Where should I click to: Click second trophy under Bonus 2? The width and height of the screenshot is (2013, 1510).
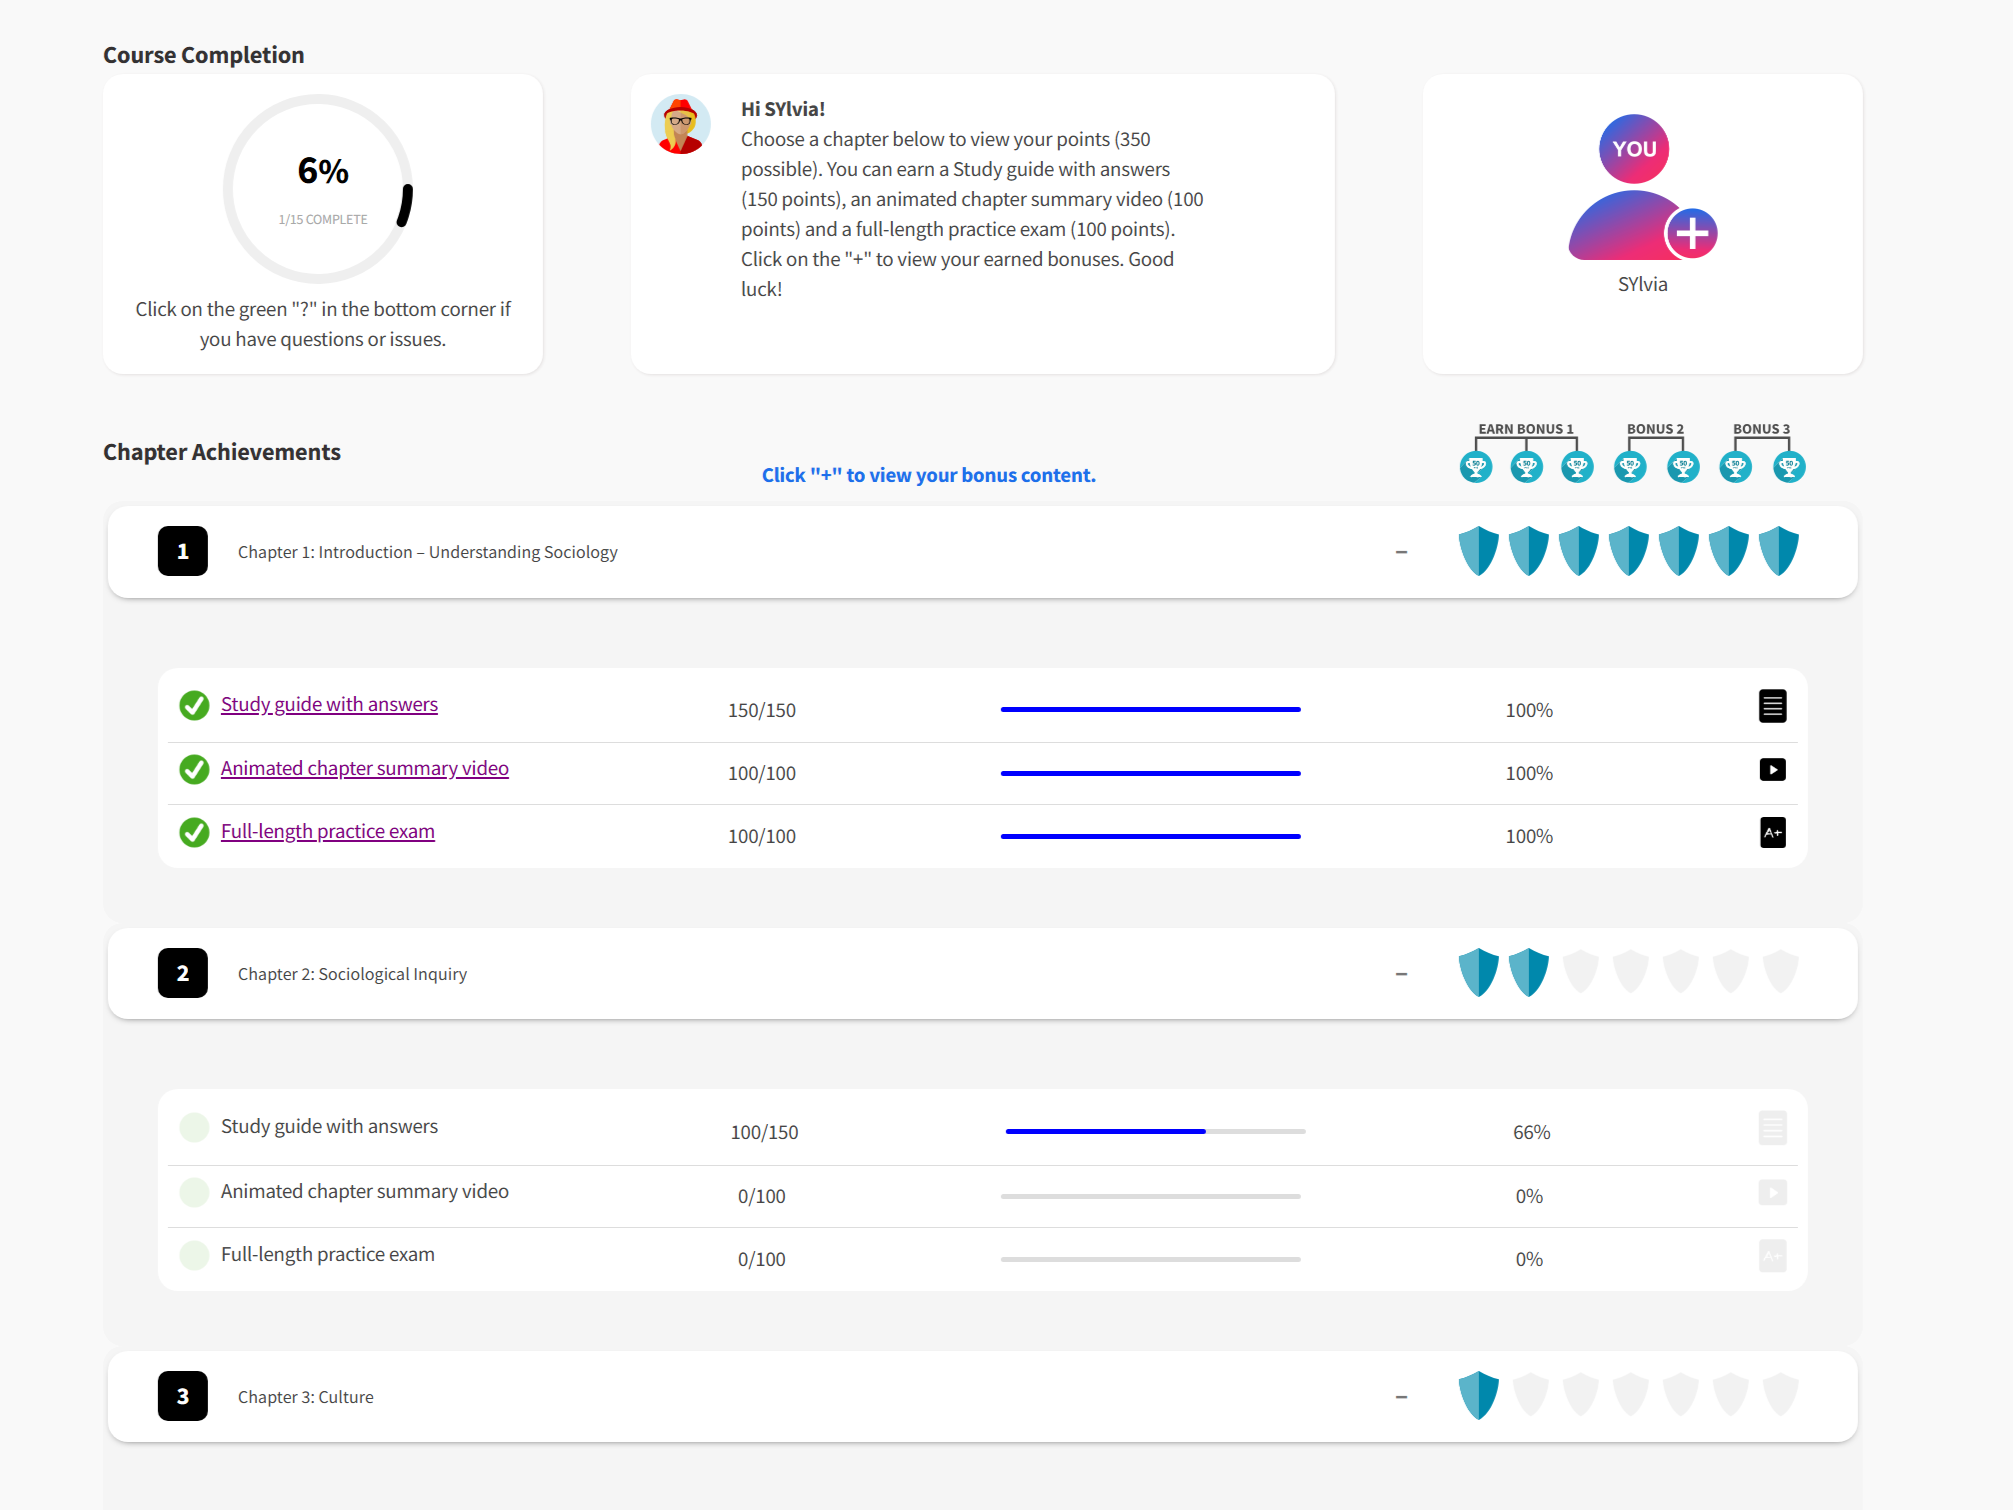tap(1684, 466)
